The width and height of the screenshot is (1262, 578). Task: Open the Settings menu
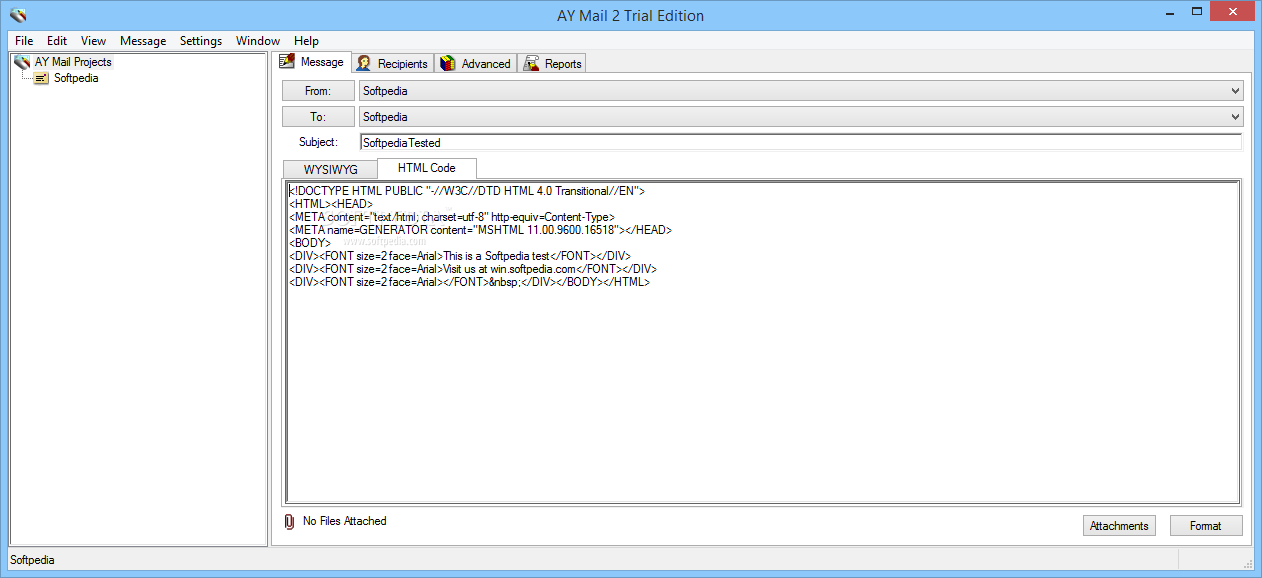coord(201,41)
